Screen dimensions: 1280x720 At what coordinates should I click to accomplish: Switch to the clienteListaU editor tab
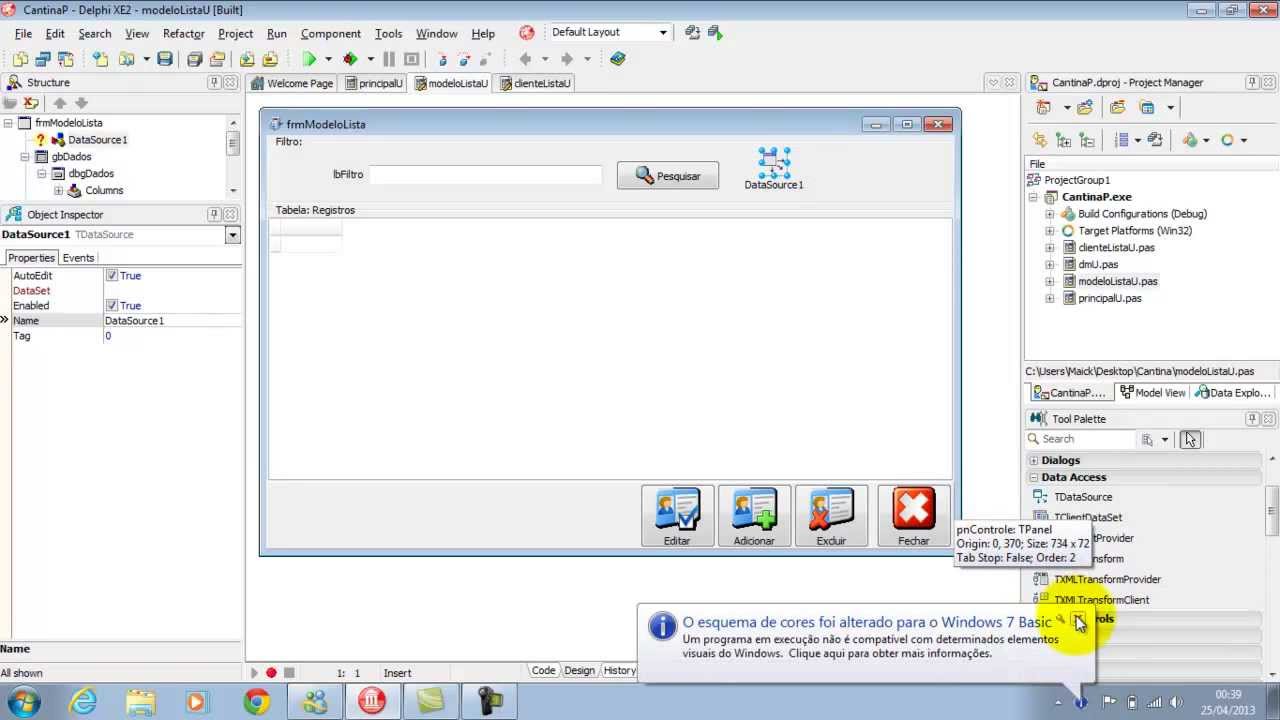point(534,83)
